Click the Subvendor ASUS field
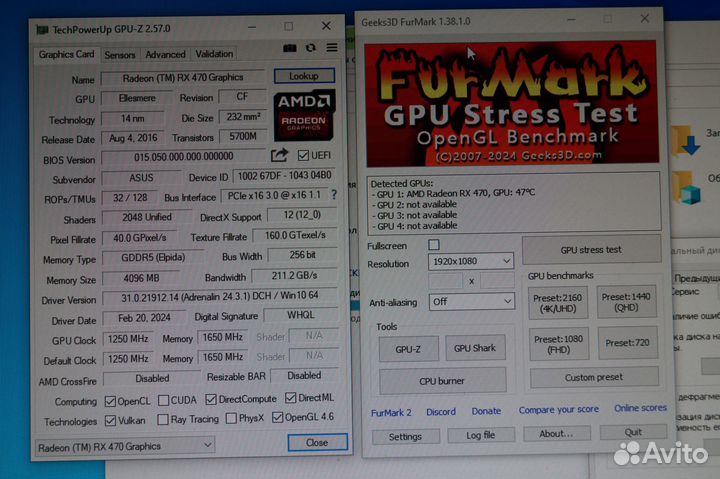Viewport: 720px width, 479px height. tap(141, 178)
